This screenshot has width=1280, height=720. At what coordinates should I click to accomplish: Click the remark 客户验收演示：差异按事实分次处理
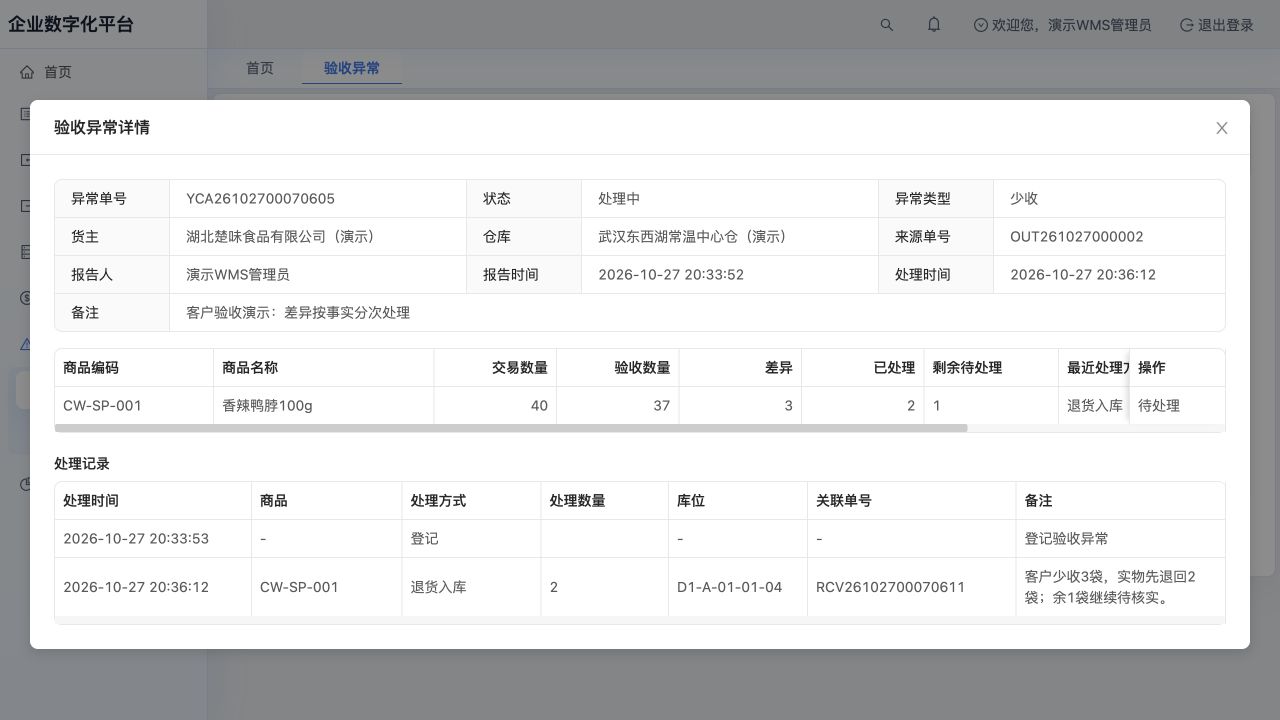(x=298, y=313)
